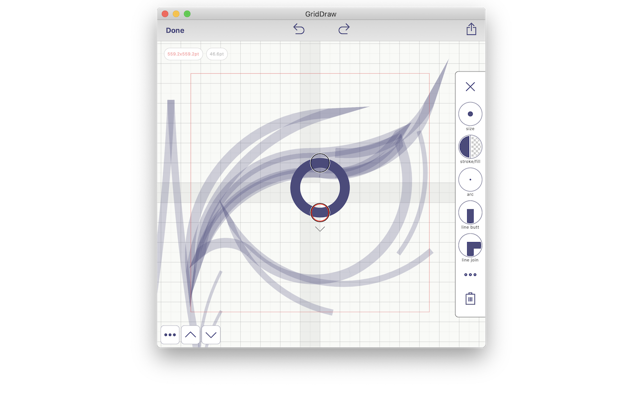Show more options in right tool panel

coord(470,275)
